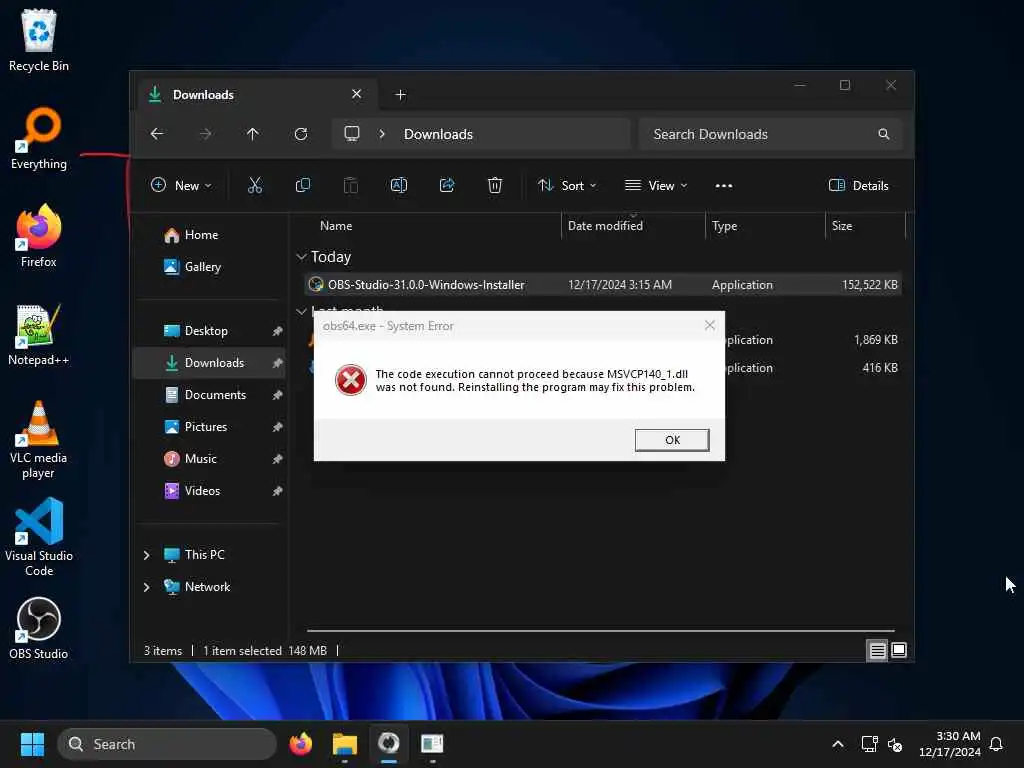Screen dimensions: 1024x768
Task: Add a new File Explorer tab
Action: pyautogui.click(x=400, y=95)
